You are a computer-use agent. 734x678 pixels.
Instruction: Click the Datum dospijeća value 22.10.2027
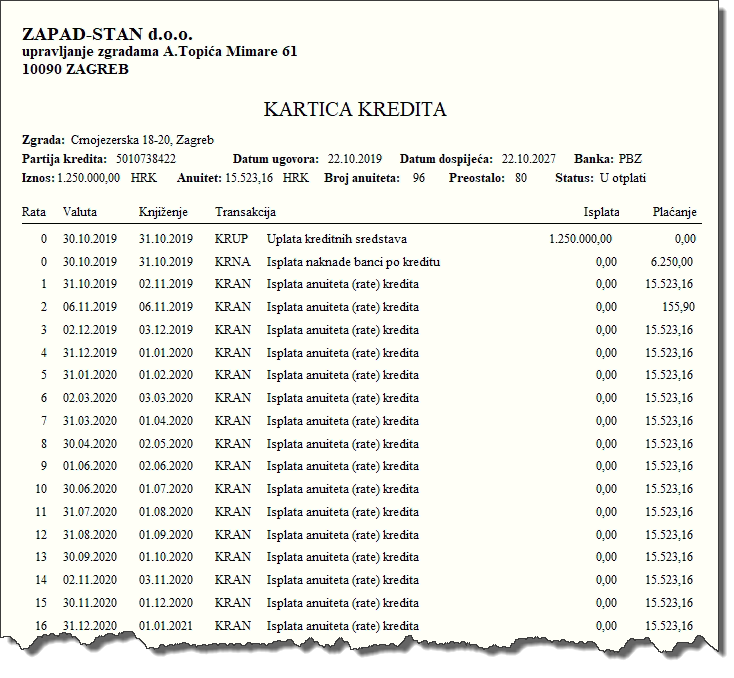[529, 159]
